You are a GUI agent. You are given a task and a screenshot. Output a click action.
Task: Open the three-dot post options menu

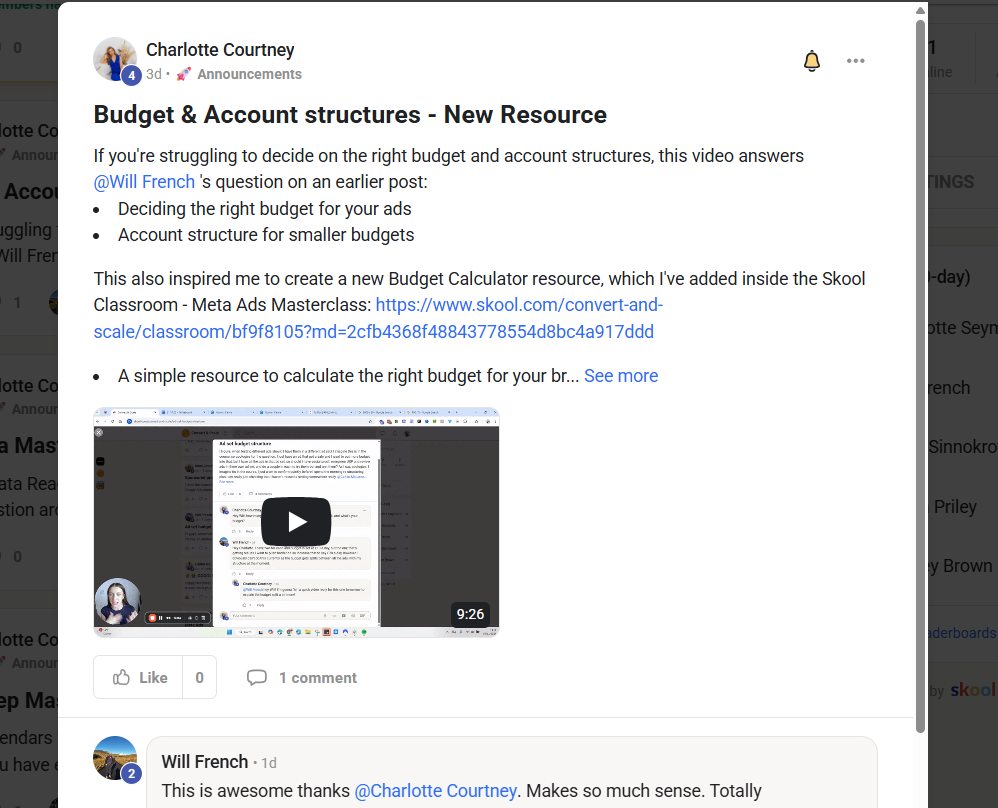point(855,61)
